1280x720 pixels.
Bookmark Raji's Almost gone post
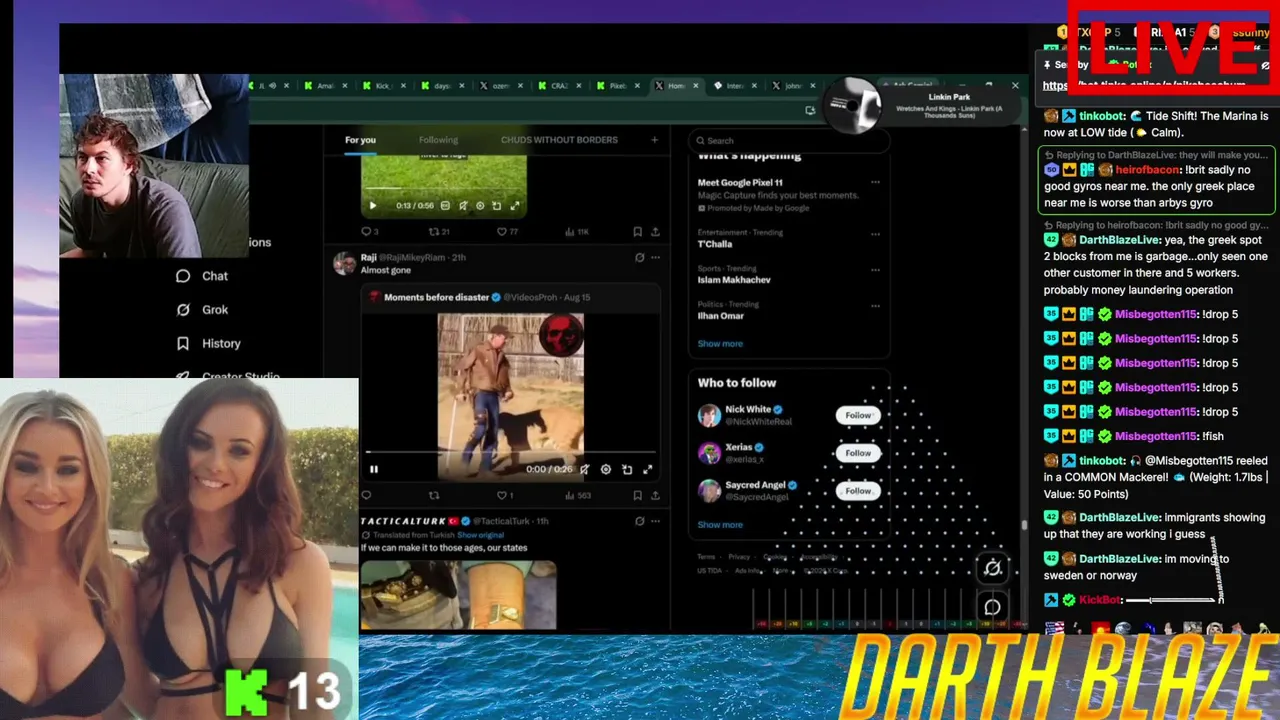[638, 495]
